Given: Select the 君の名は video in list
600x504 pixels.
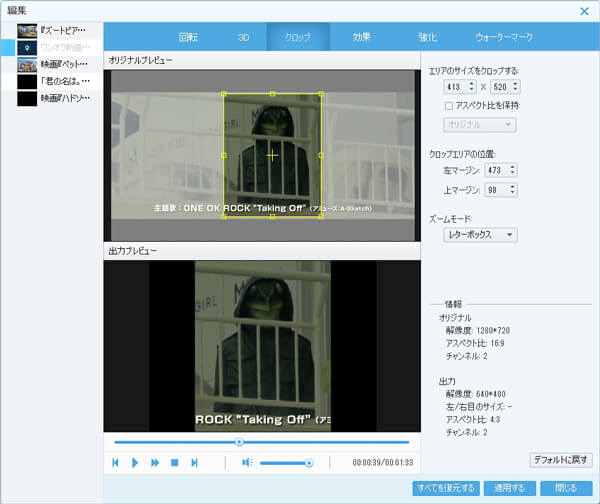Looking at the screenshot, I should click(52, 81).
